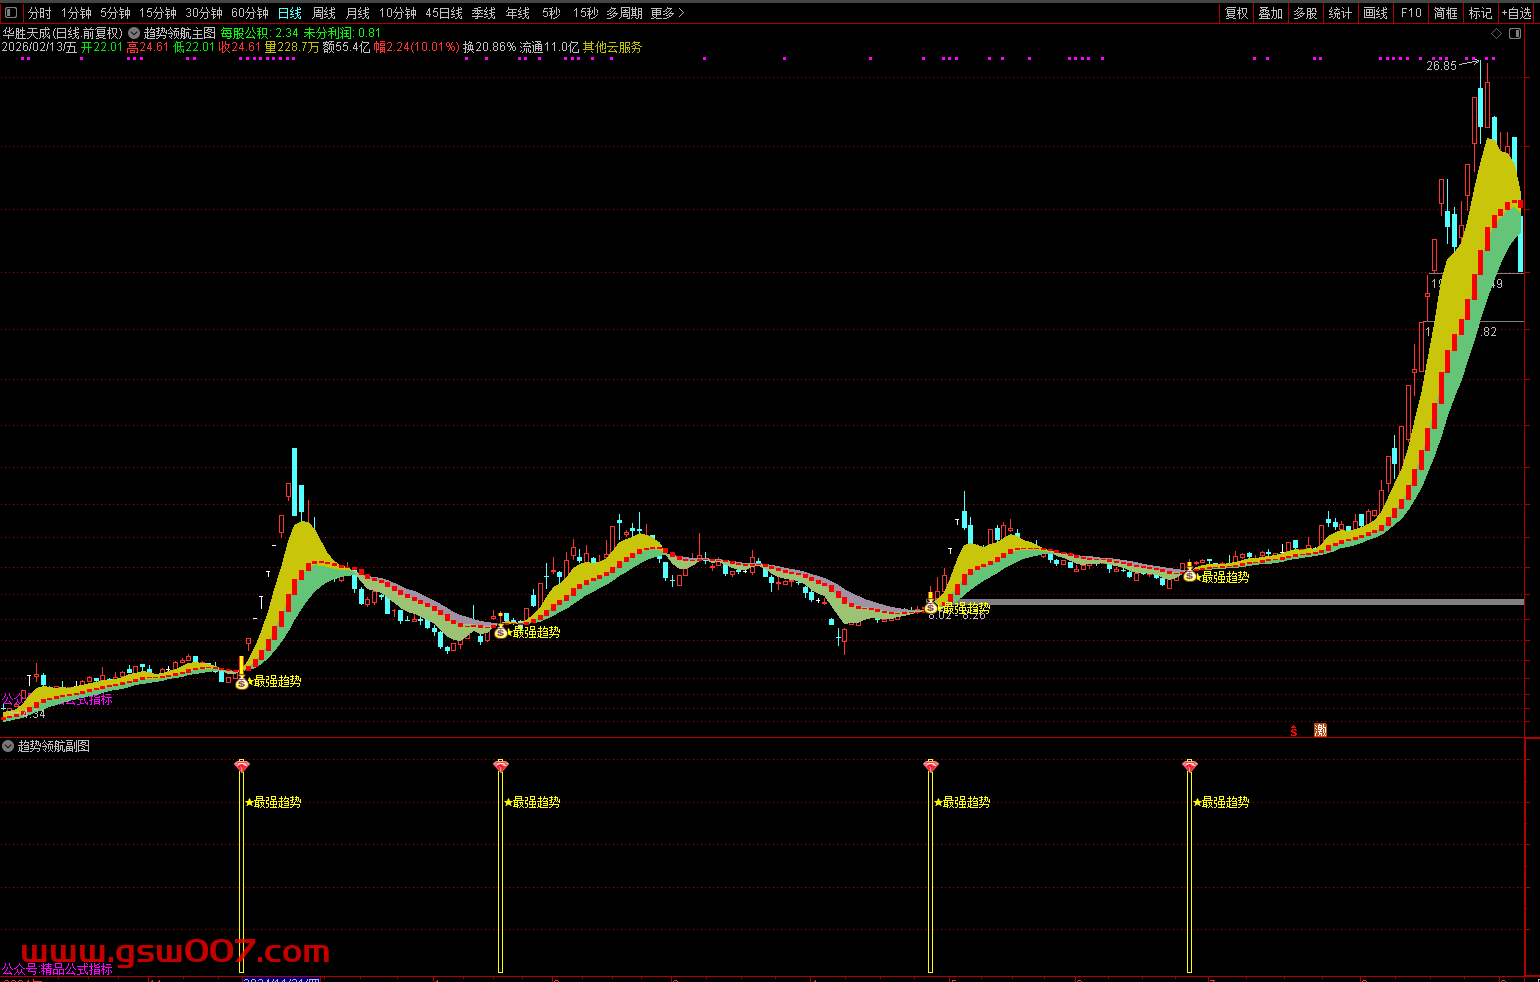Toggle 复权 price adjustment
The image size is (1540, 982).
click(x=1237, y=13)
